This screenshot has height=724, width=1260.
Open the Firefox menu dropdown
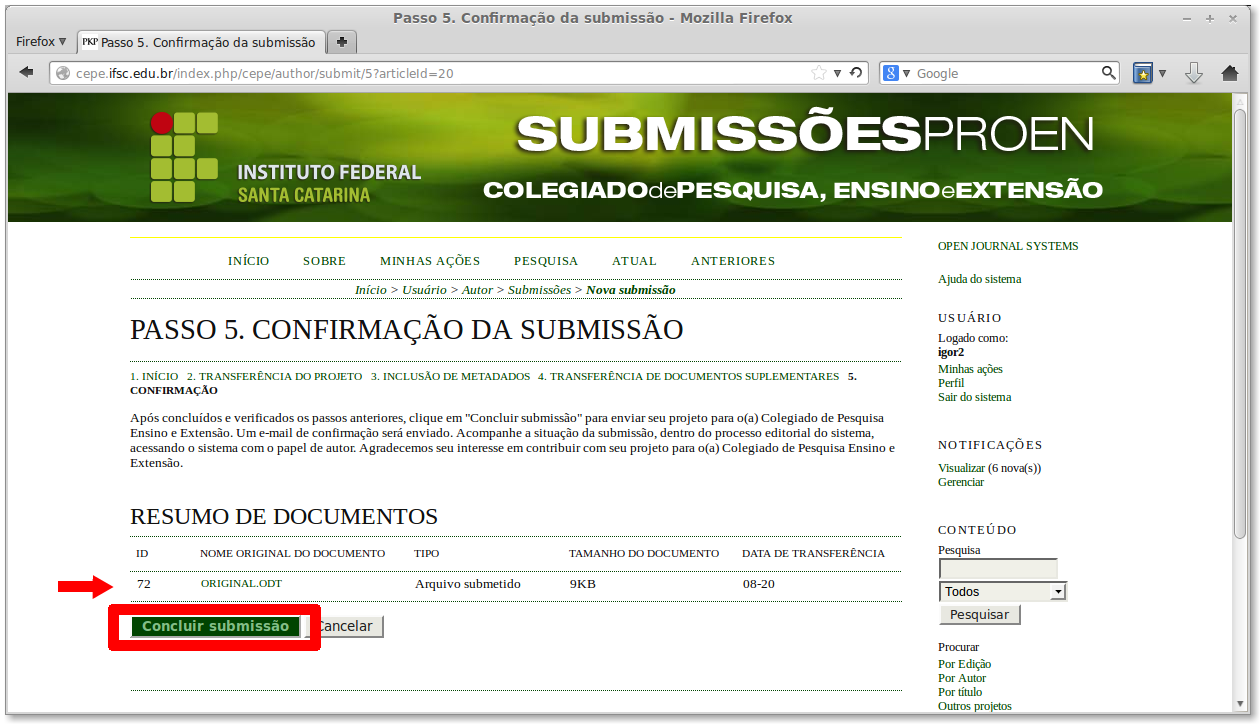(x=38, y=41)
